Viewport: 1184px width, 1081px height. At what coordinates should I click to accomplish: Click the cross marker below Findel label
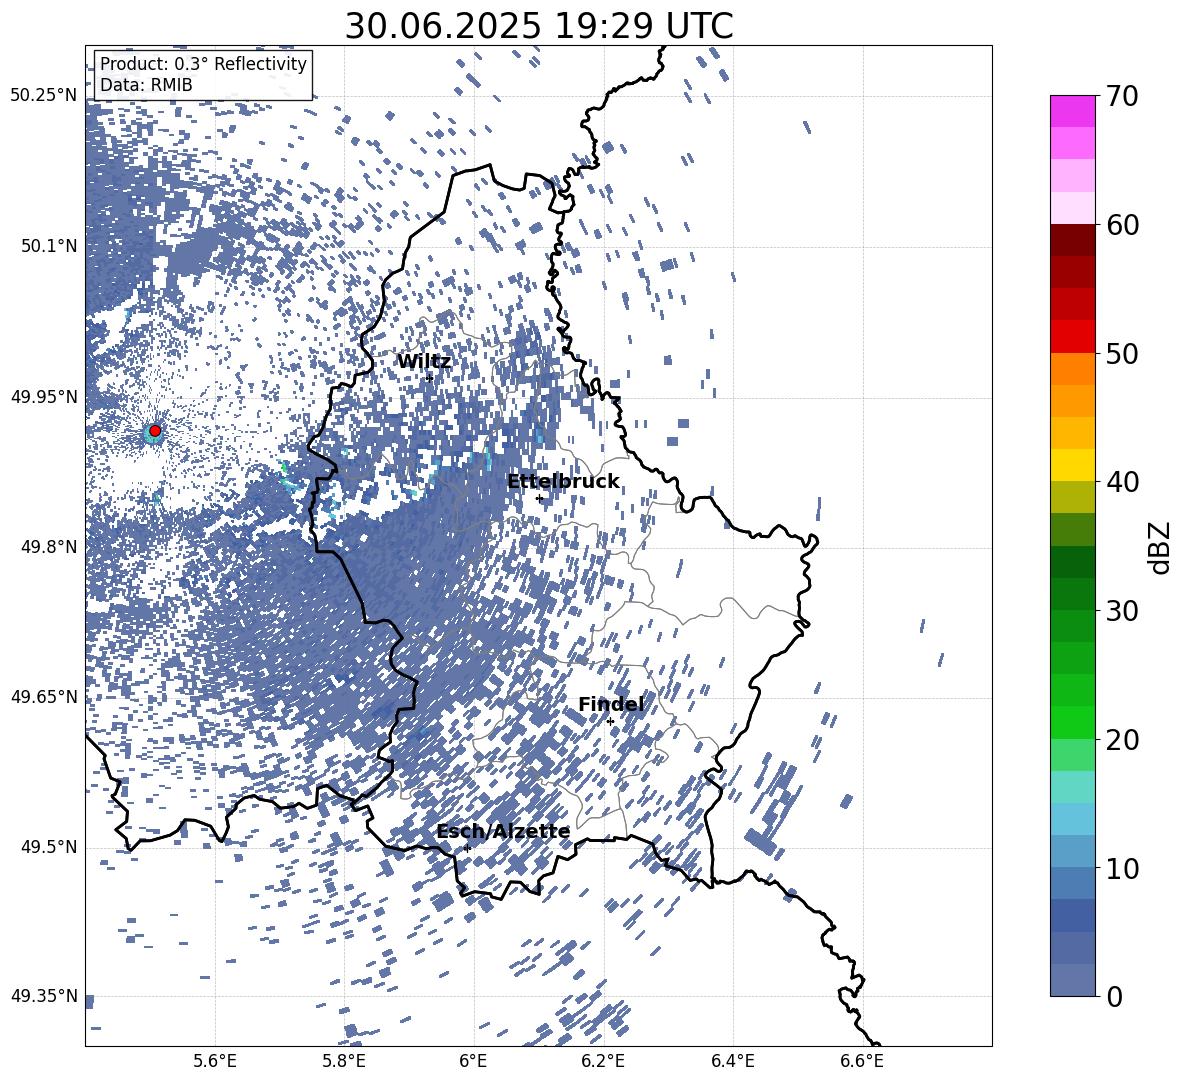tap(610, 722)
